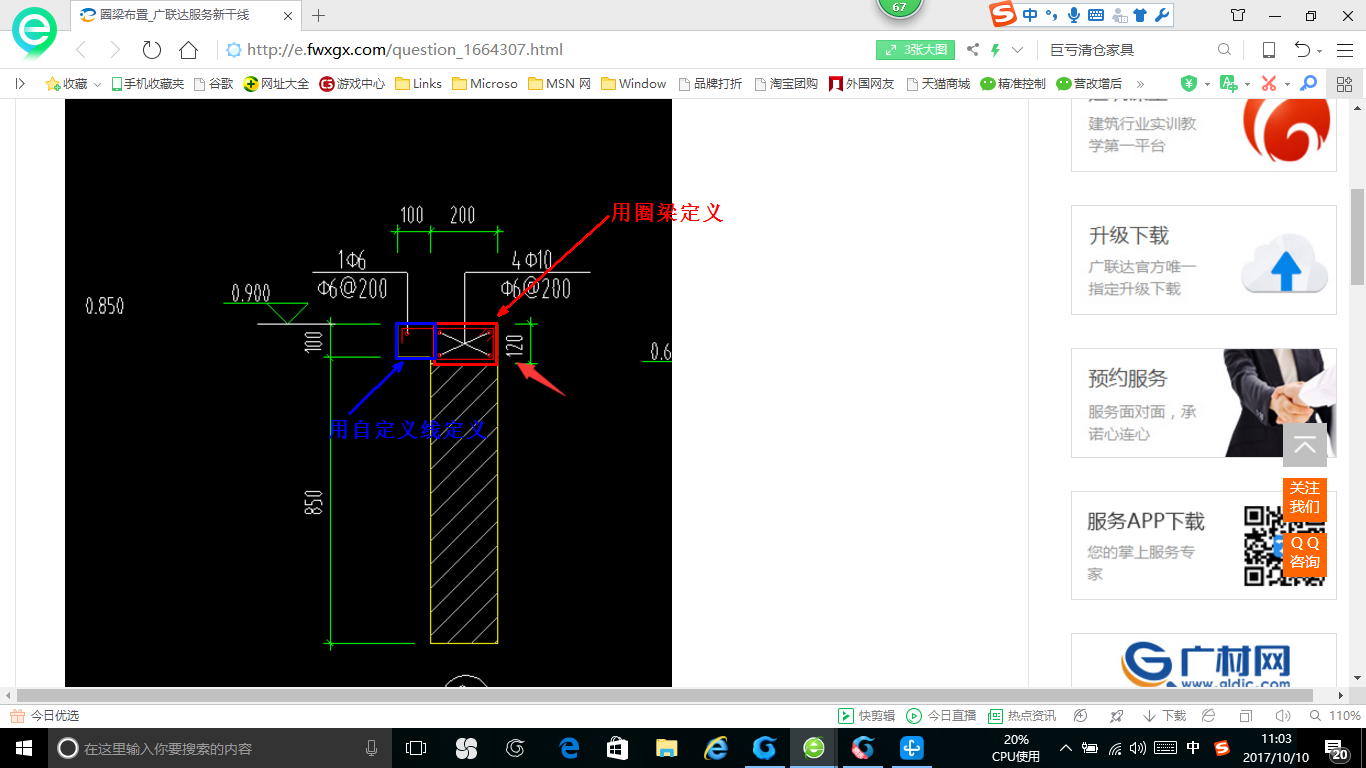Click the 升级下载 sidebar card
Viewport: 1366px width, 768px height.
pyautogui.click(x=1204, y=260)
